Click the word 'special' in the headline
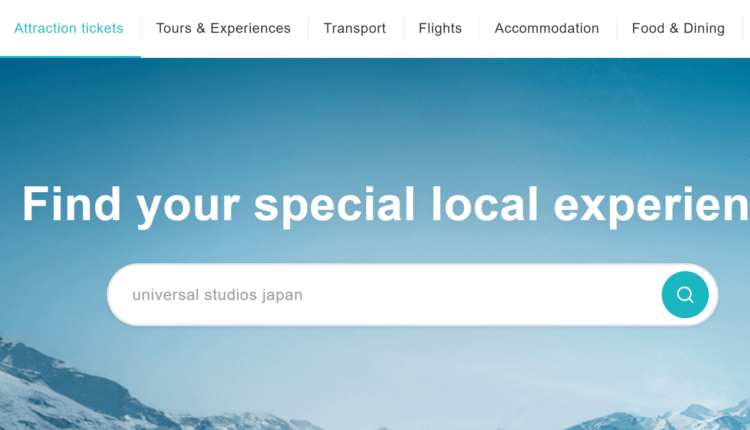Image resolution: width=750 pixels, height=430 pixels. [x=334, y=206]
